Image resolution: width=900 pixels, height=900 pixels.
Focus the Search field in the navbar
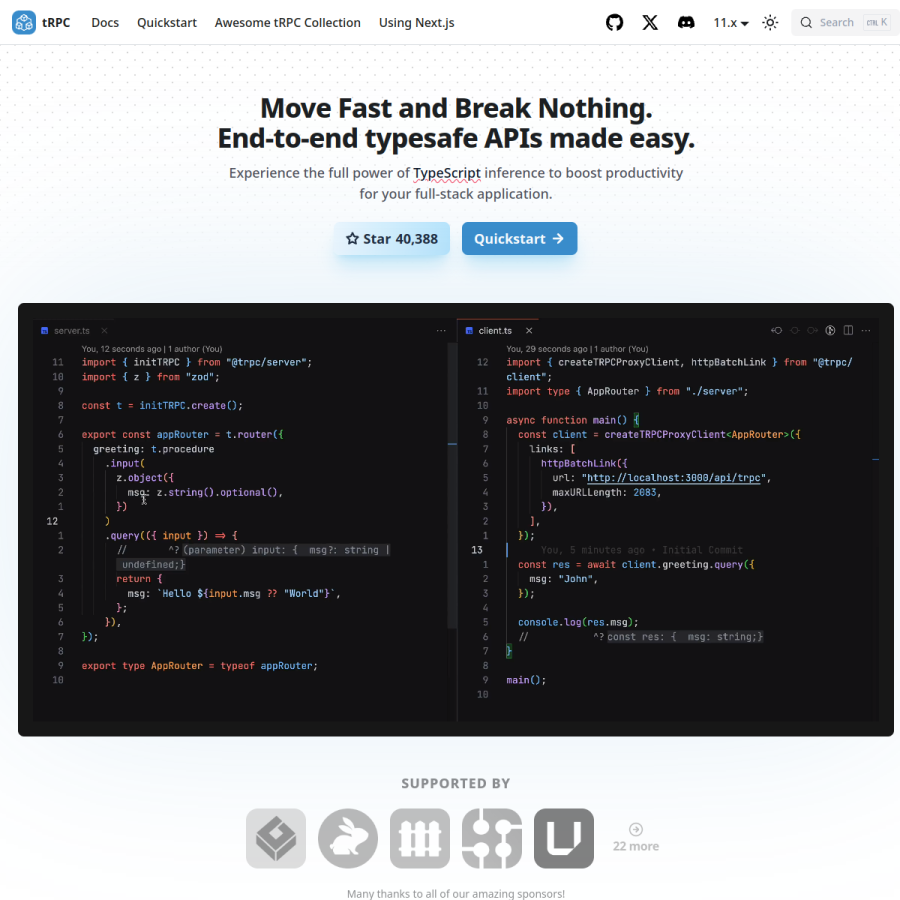[x=845, y=22]
